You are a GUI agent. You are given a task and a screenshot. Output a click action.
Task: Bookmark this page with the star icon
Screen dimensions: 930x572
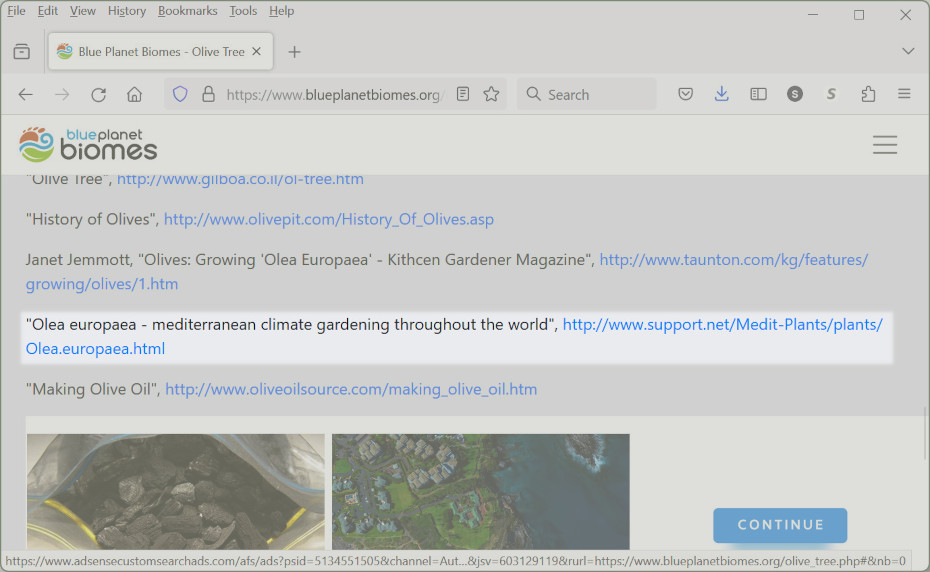click(491, 95)
